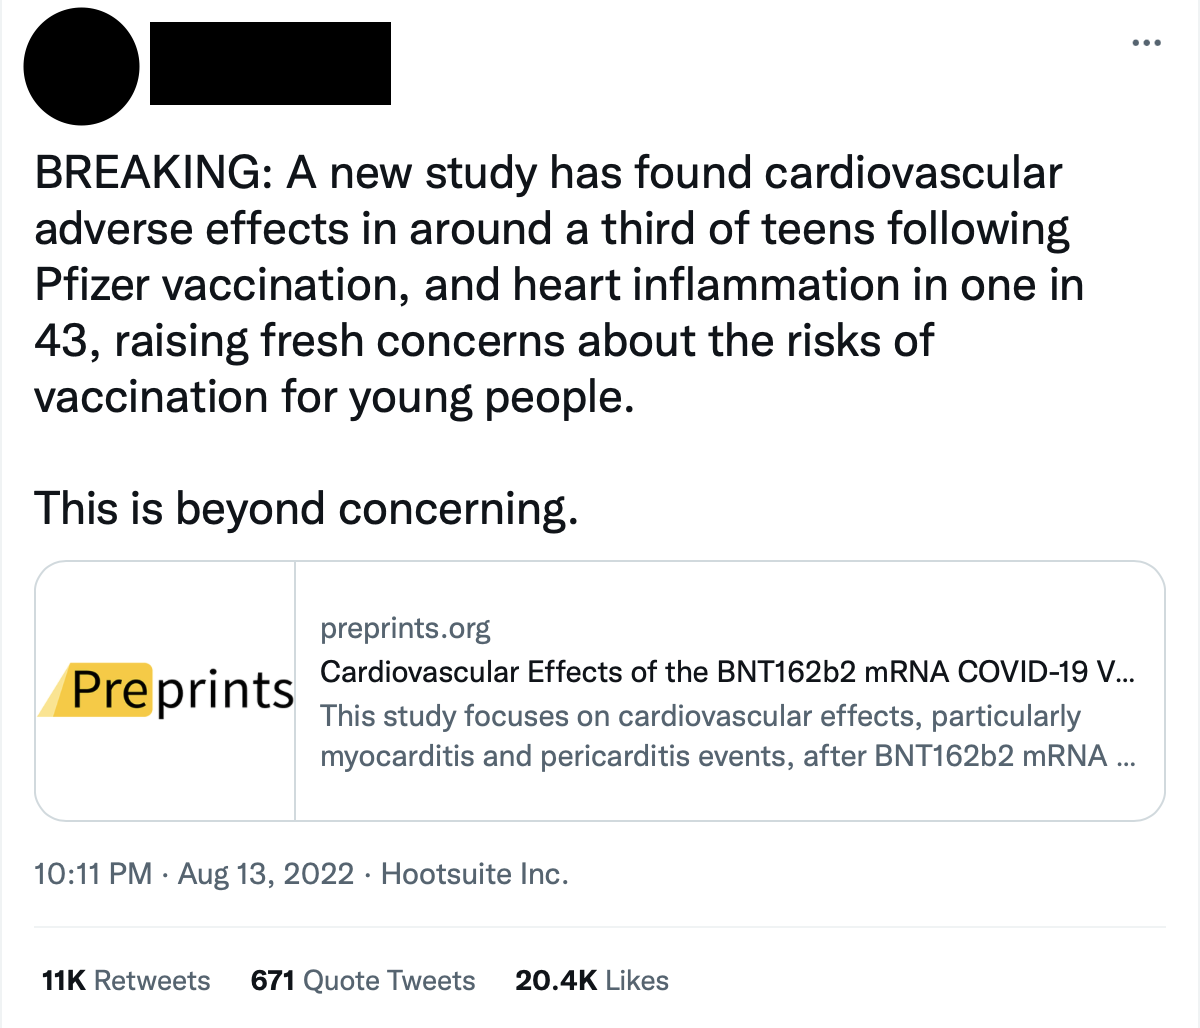Viewport: 1200px width, 1028px height.
Task: Click the line 'This is beyond concerning.'
Action: [x=306, y=509]
